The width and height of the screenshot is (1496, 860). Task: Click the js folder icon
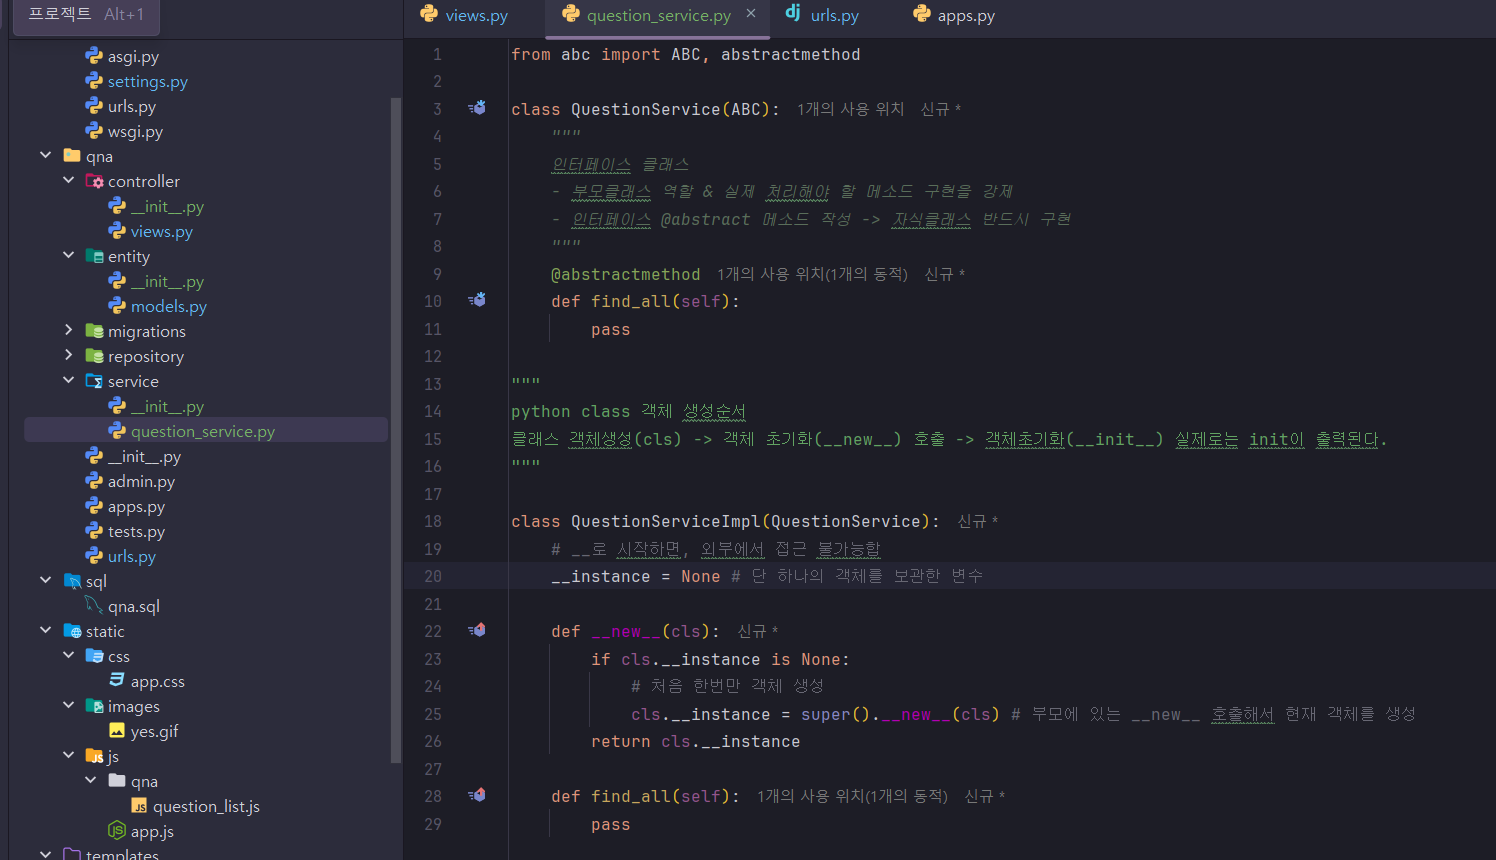(94, 756)
